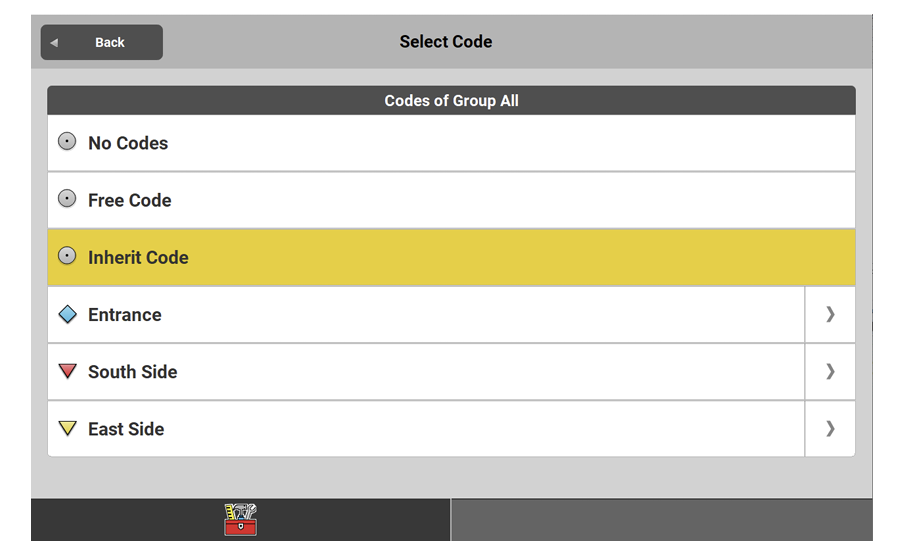Viewport: 916px width, 555px height.
Task: Expand the South Side code chevron
Action: (830, 372)
